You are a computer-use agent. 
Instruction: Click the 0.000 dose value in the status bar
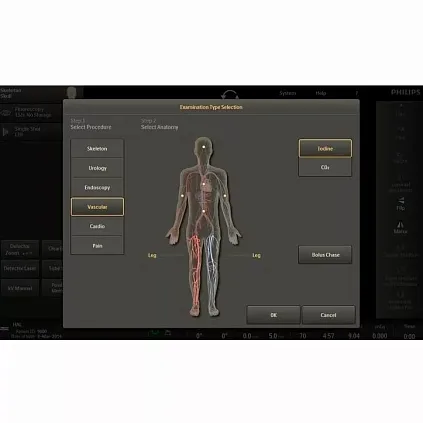[x=380, y=336]
